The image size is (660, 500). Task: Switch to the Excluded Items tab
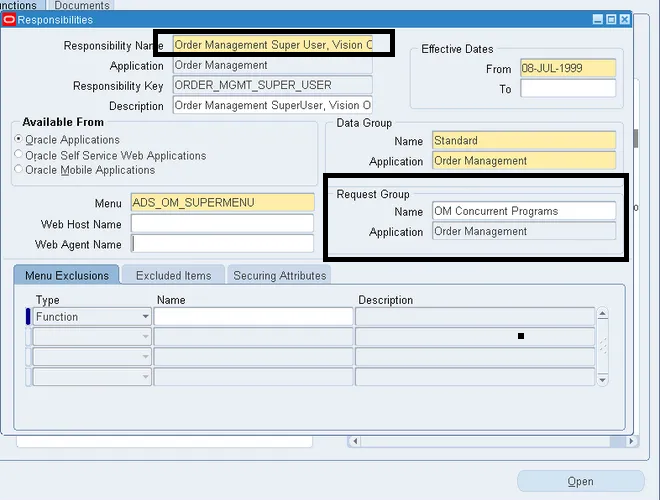[173, 275]
